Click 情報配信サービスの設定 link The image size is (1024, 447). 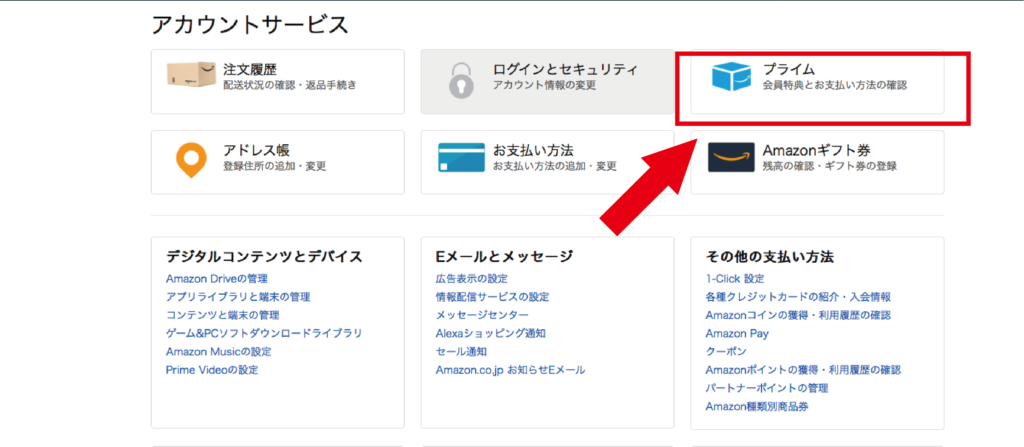[492, 297]
